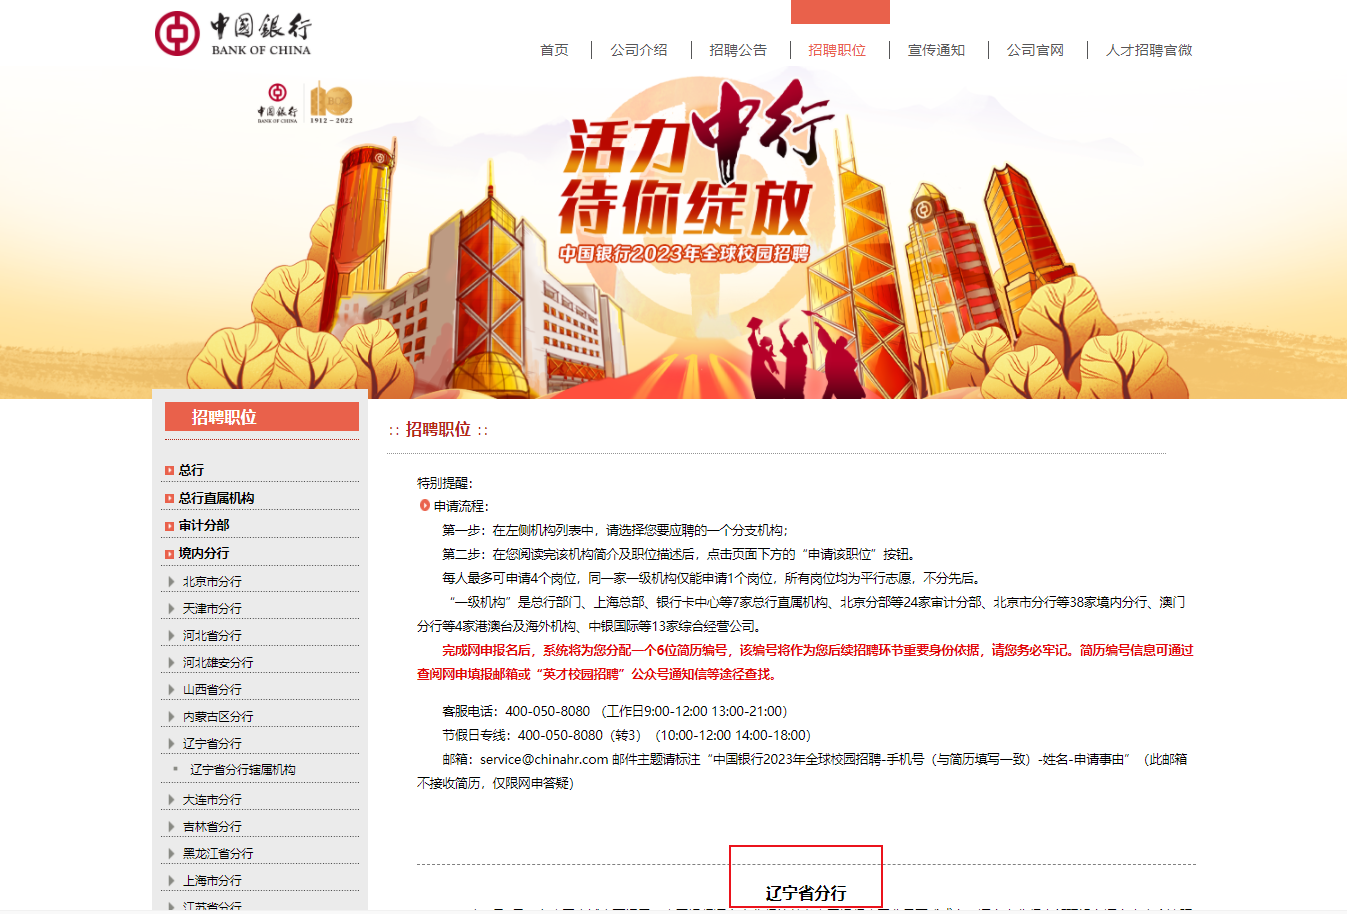Viewport: 1347px width, 914px height.
Task: Select 大连市分行 in sidebar
Action: 212,799
